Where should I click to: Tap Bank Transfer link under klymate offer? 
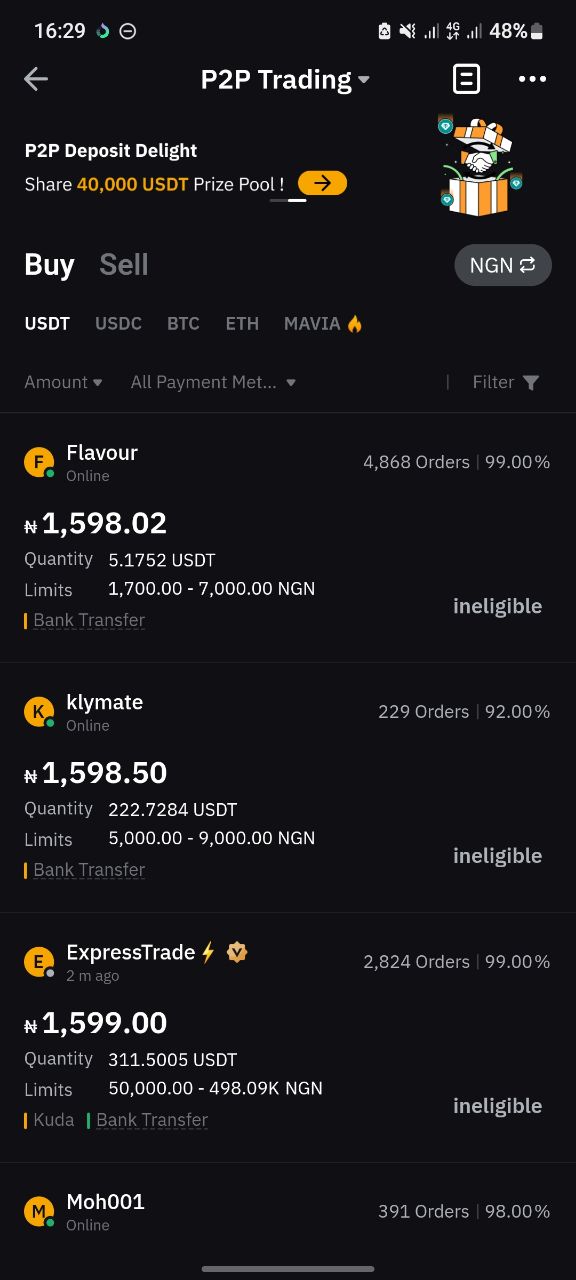(x=89, y=870)
